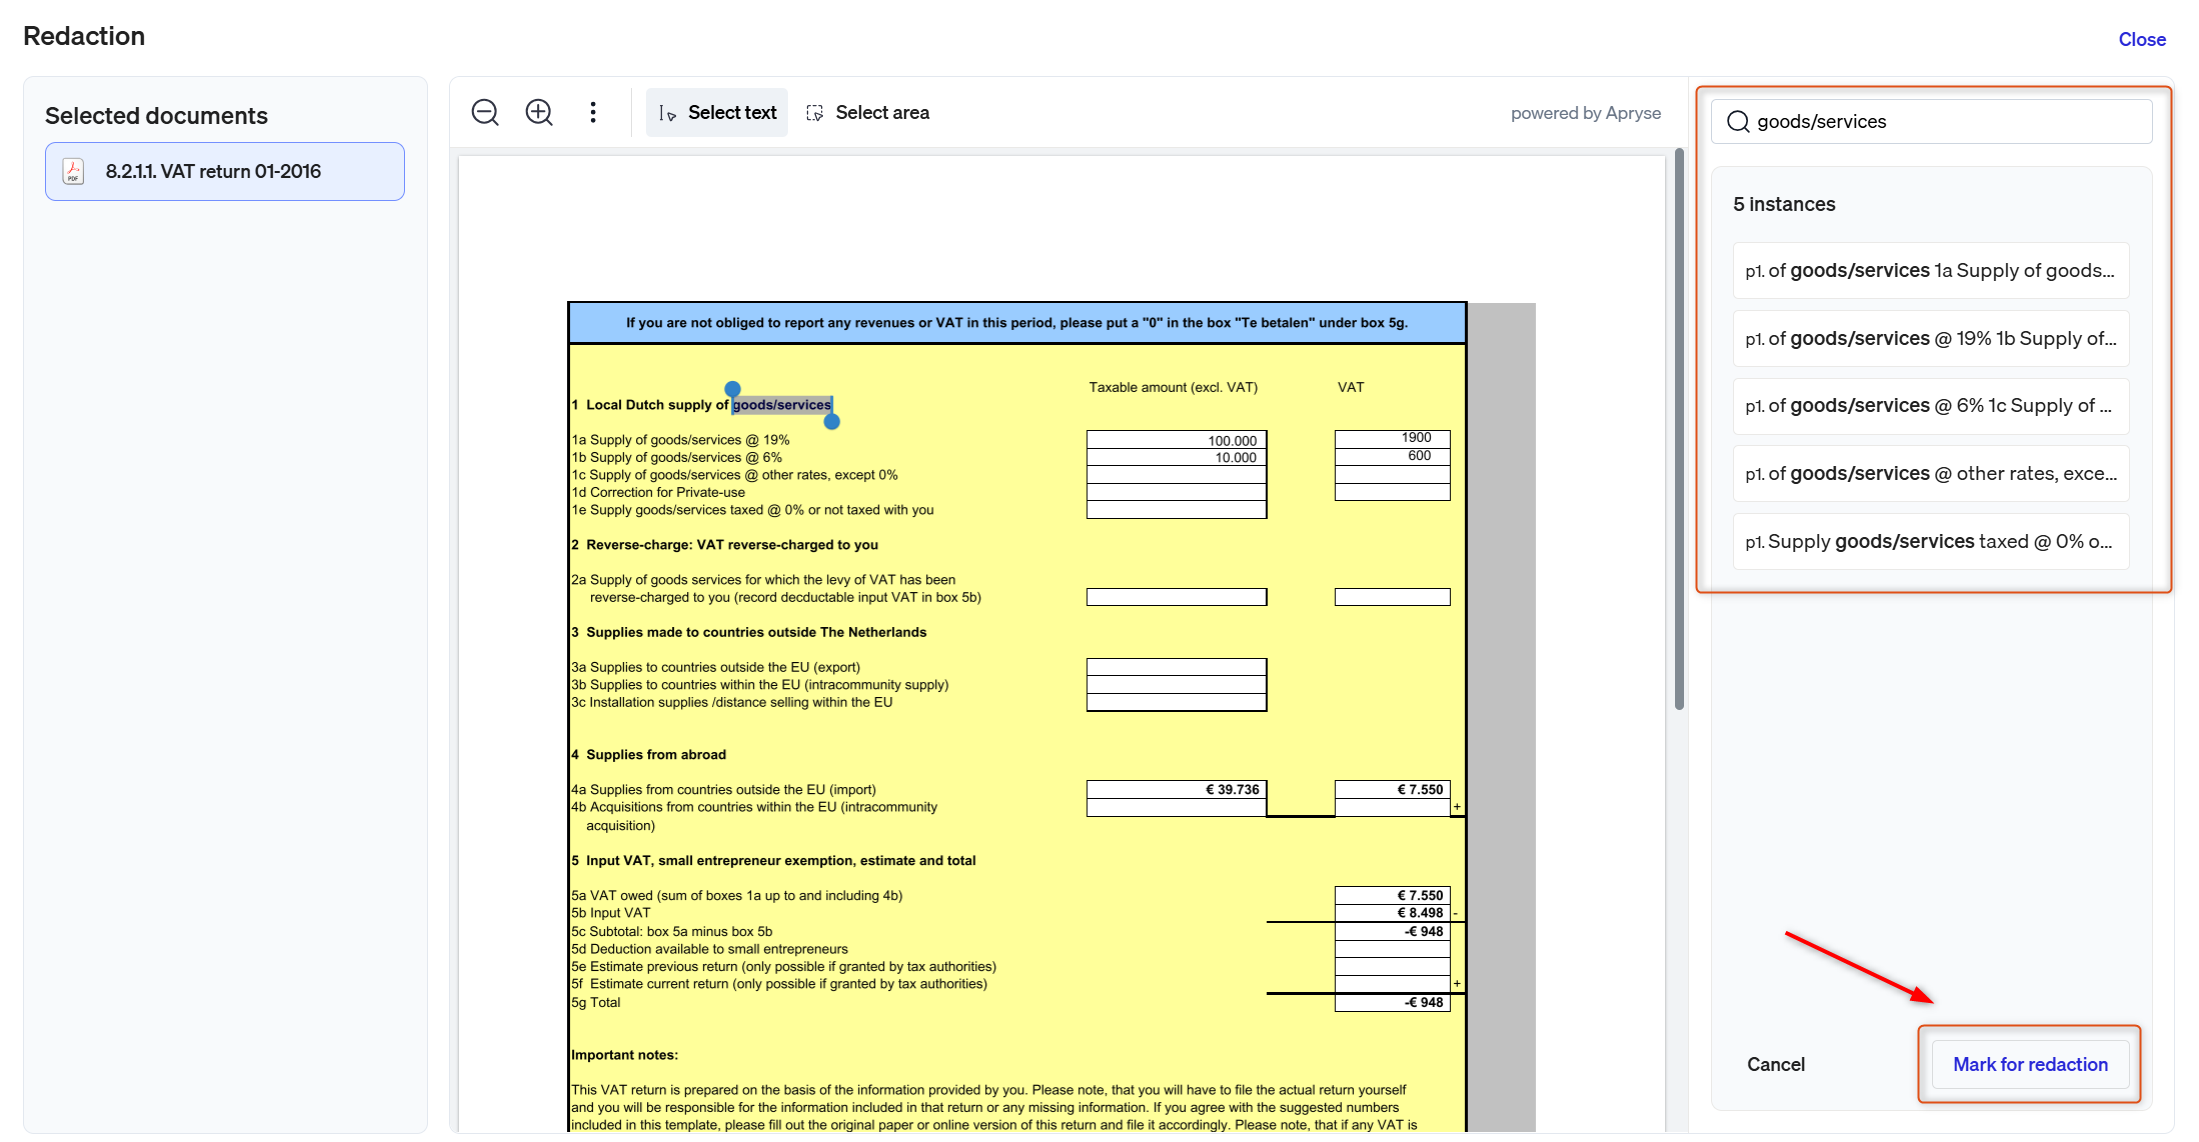Select document 8.2.1.1. VAT return 01-2016
This screenshot has width=2199, height=1142.
[x=225, y=171]
